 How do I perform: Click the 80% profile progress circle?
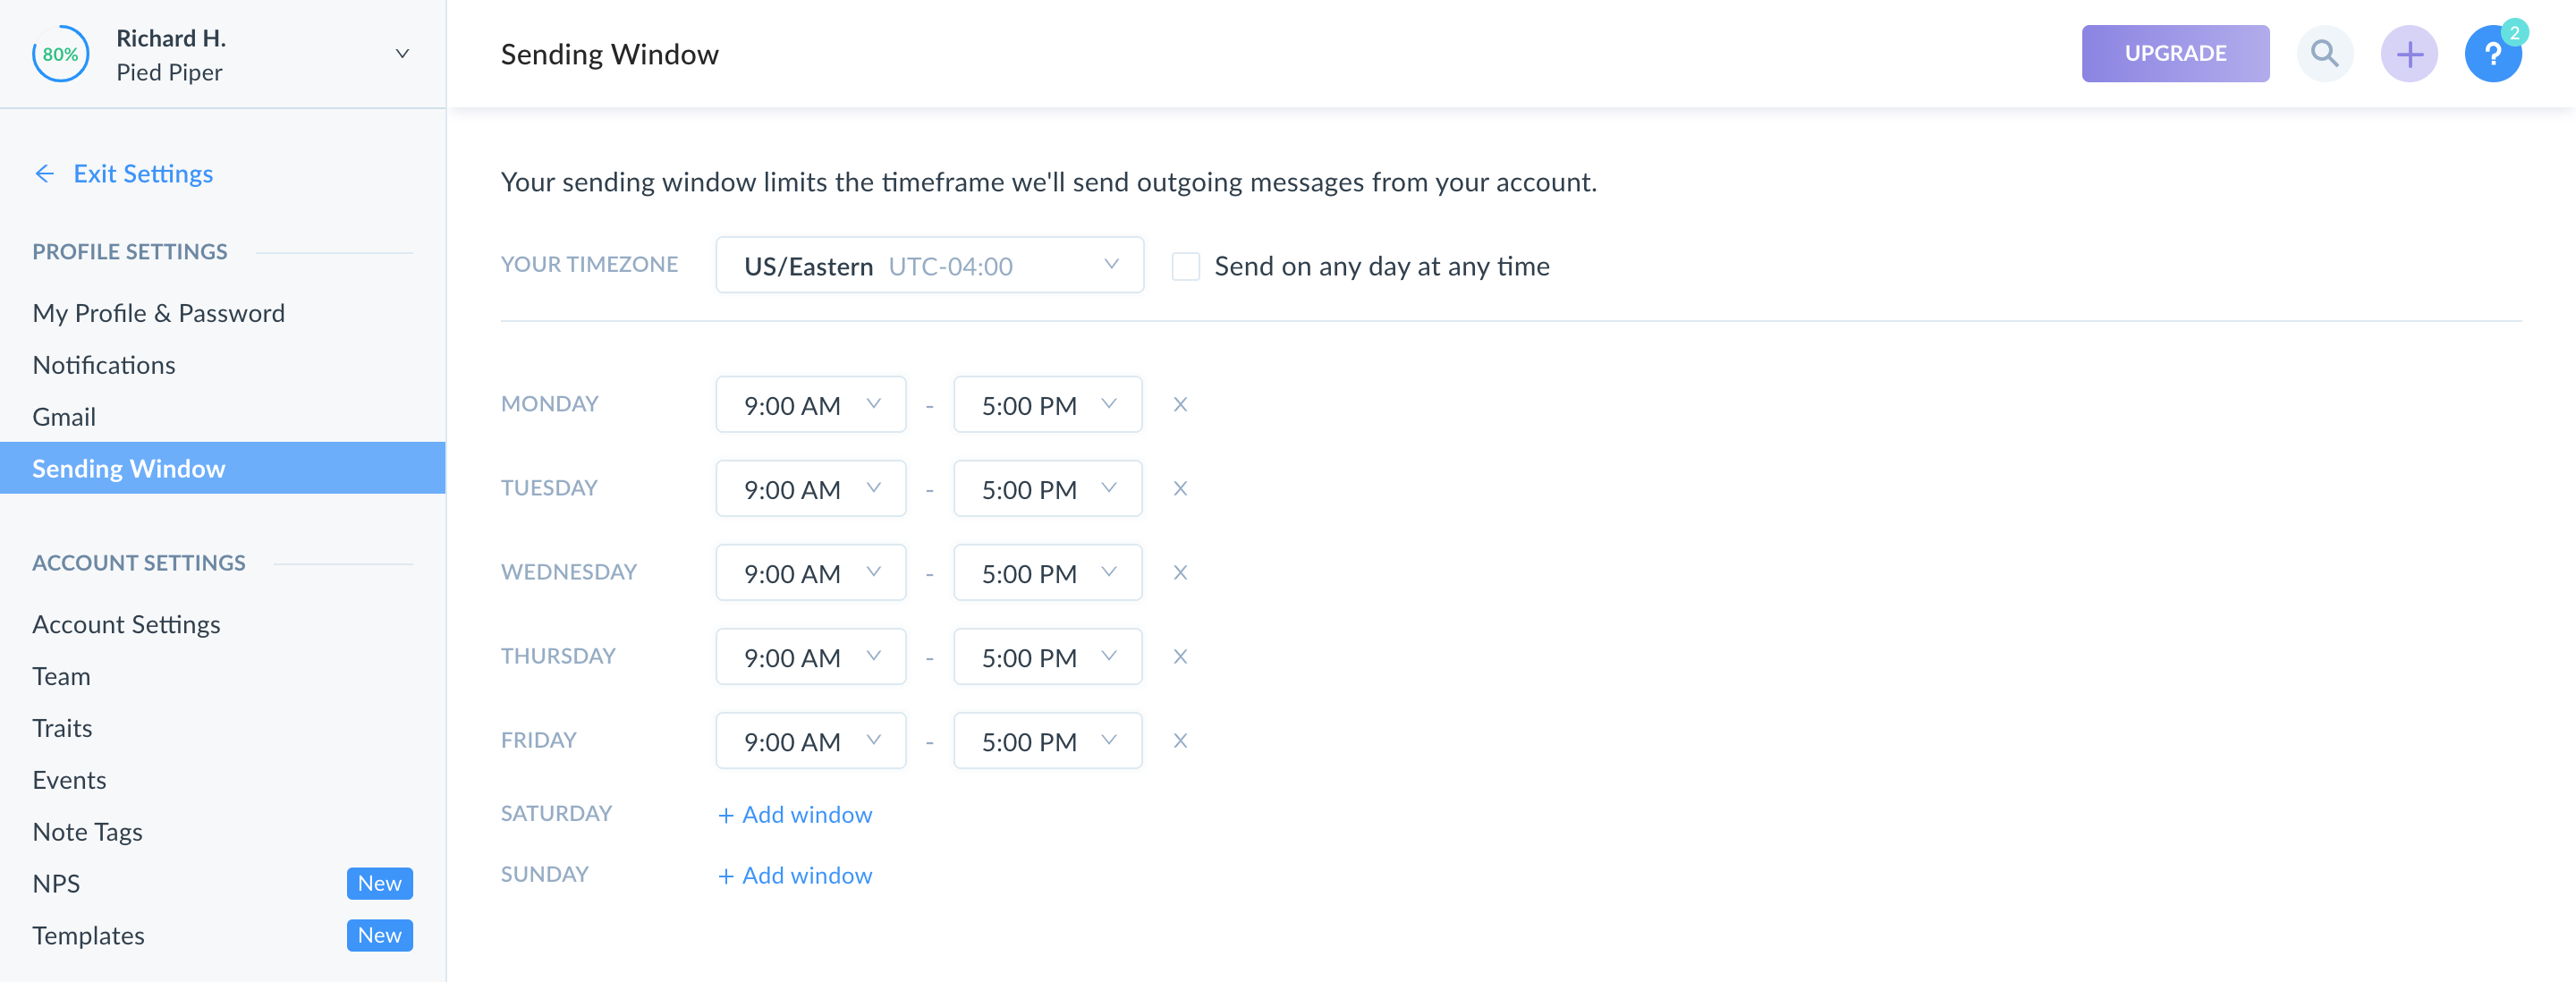[60, 54]
